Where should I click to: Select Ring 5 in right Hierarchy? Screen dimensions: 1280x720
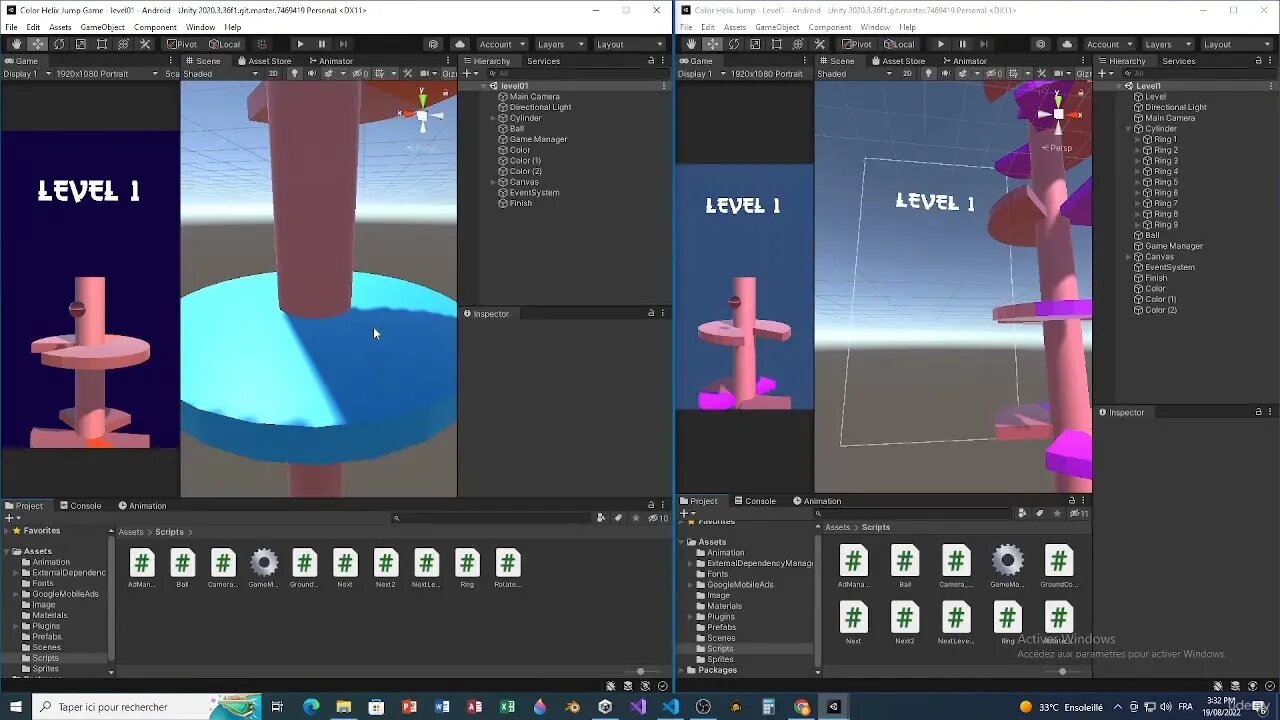1165,182
